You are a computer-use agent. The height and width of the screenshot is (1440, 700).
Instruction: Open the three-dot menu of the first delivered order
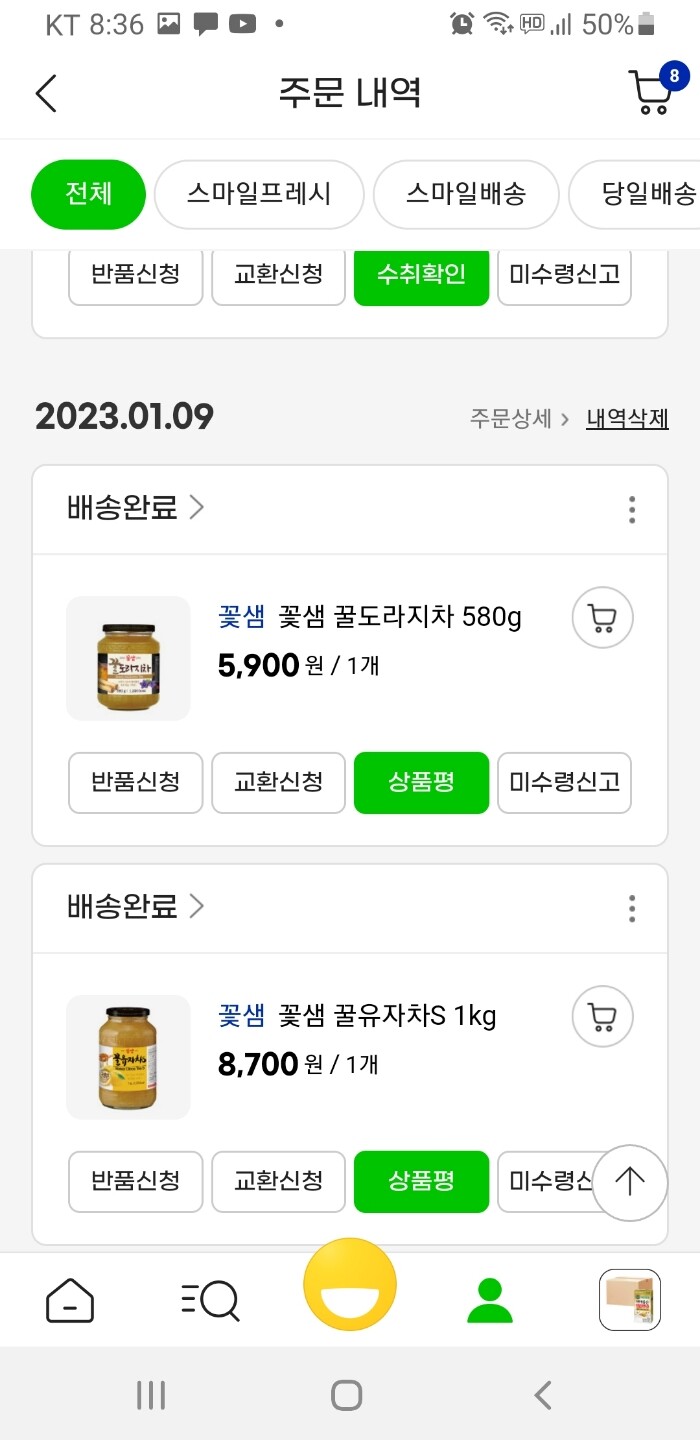pos(631,510)
